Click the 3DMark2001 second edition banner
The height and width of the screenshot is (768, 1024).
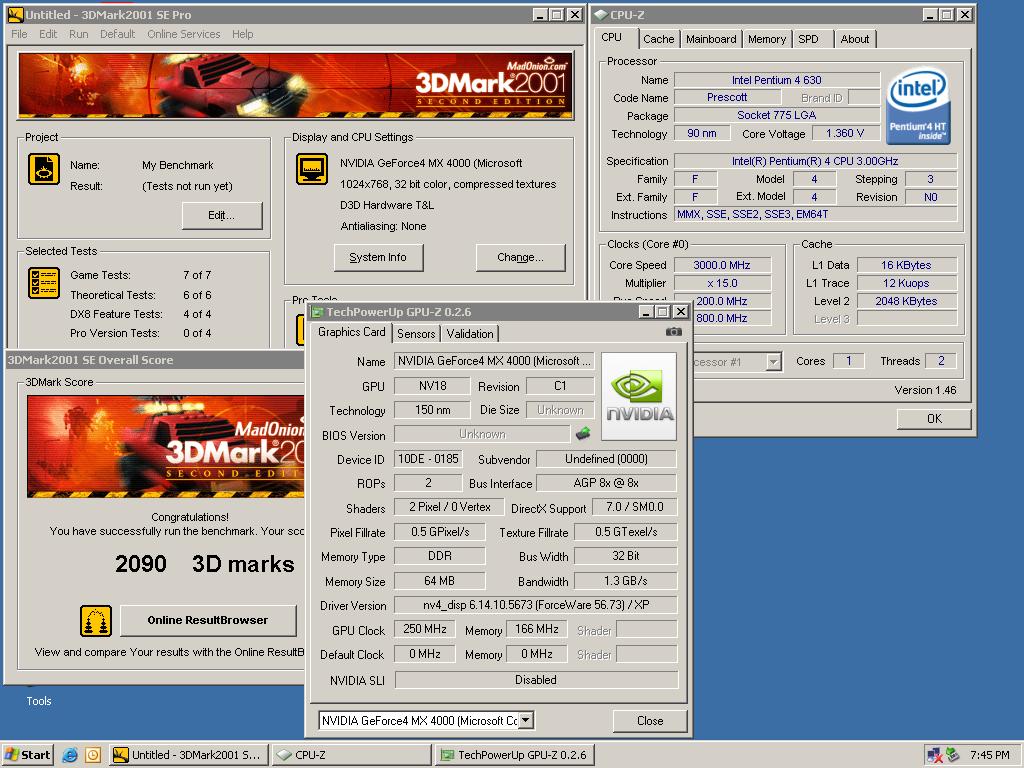click(x=296, y=86)
